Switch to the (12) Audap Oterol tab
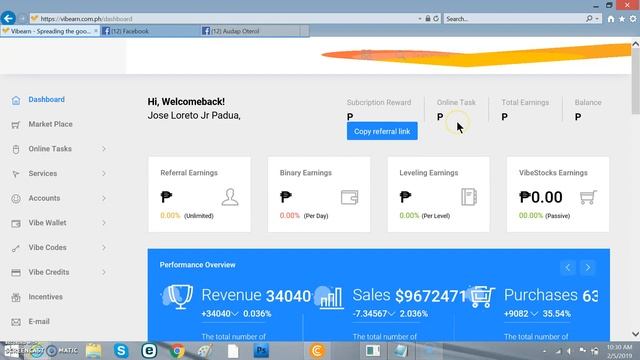640x360 pixels. click(x=250, y=31)
